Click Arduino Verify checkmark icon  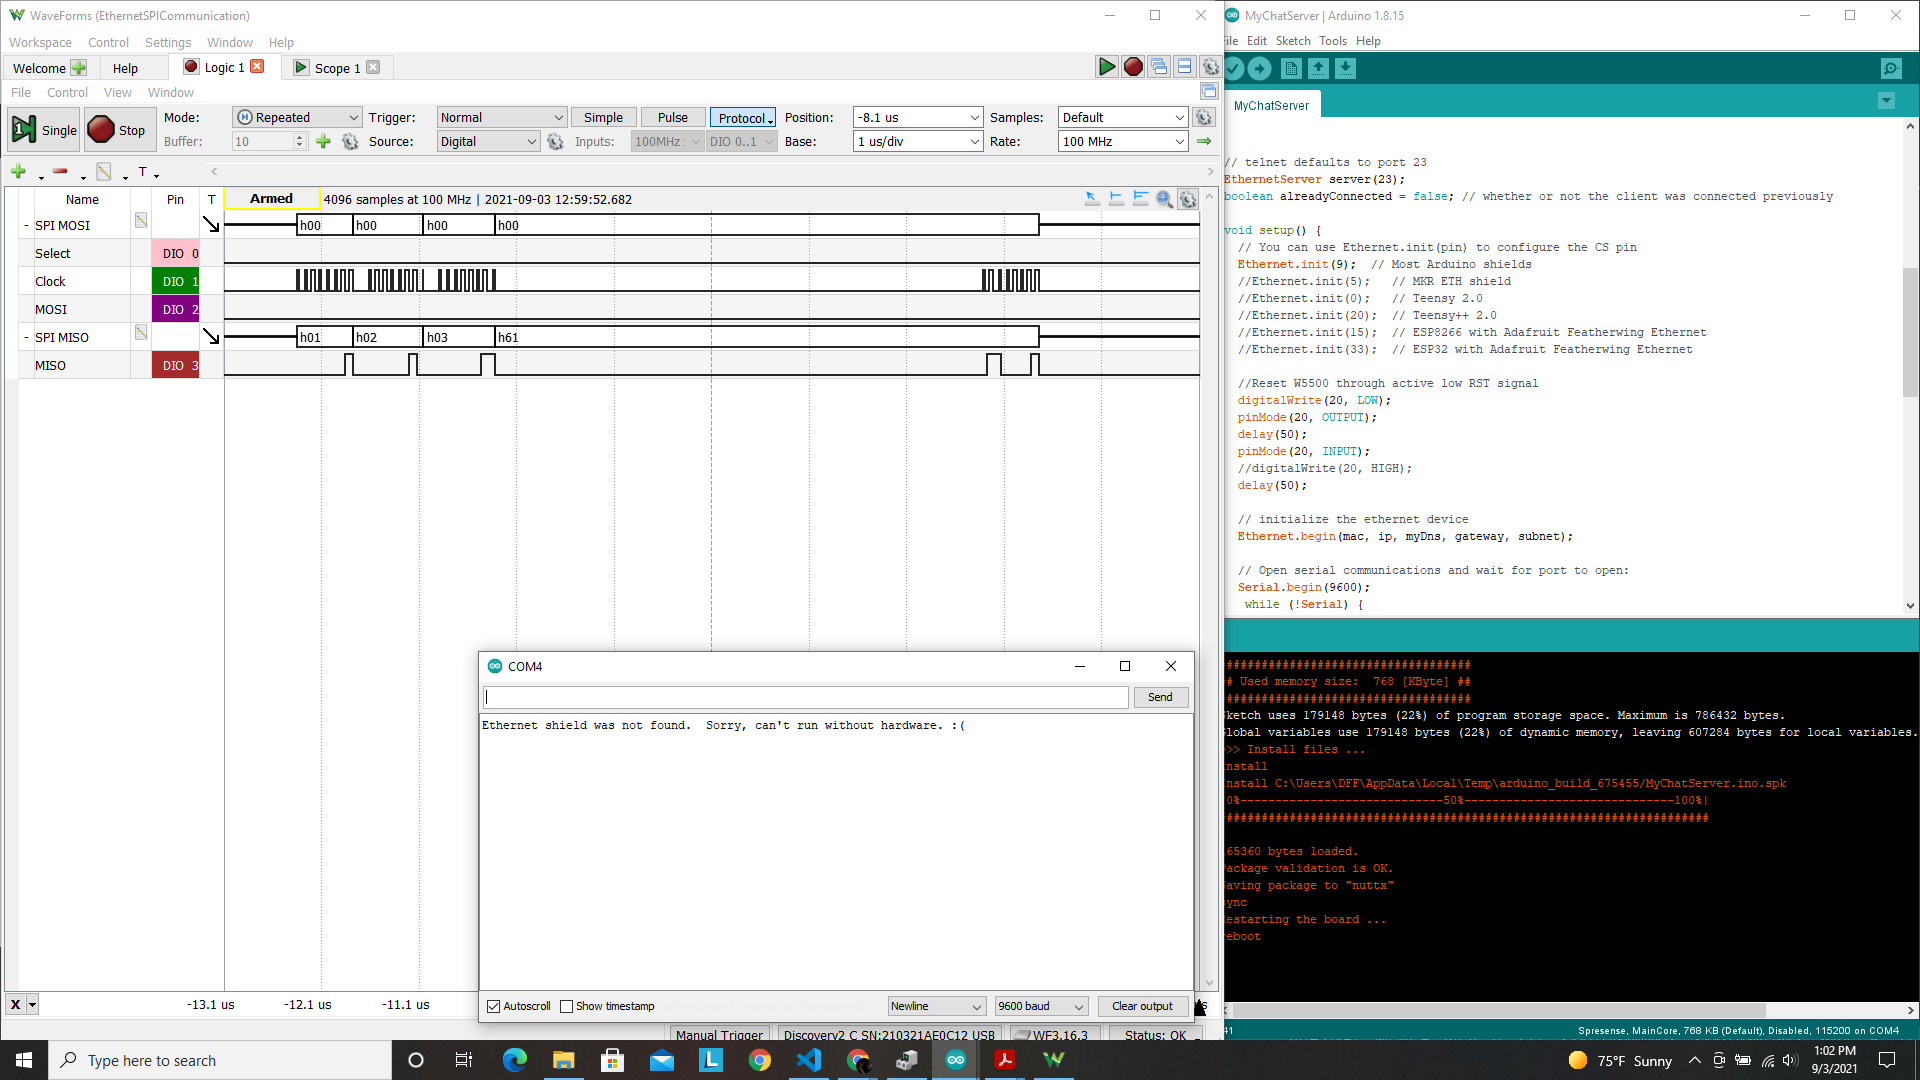coord(1234,68)
